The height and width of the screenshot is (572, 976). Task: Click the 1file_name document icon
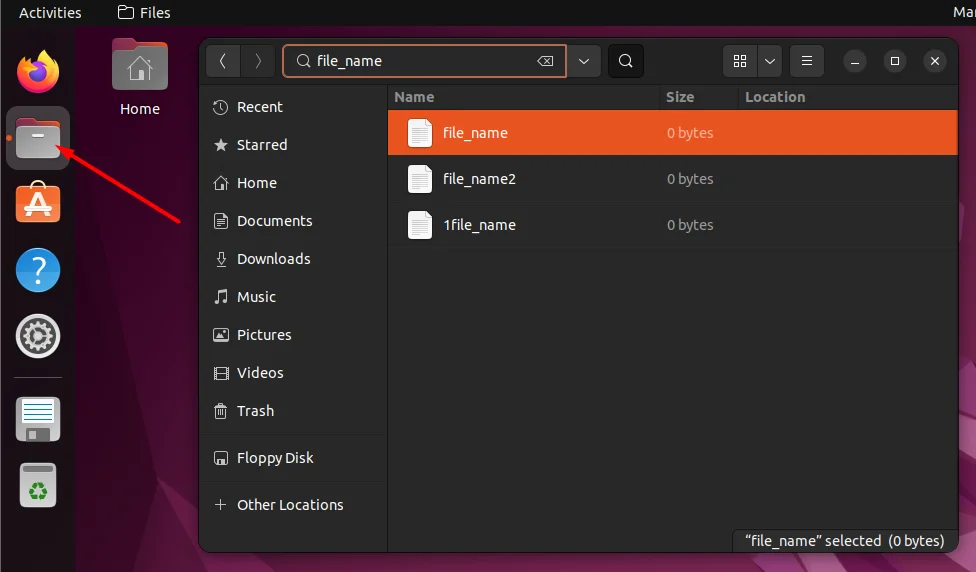pos(420,225)
